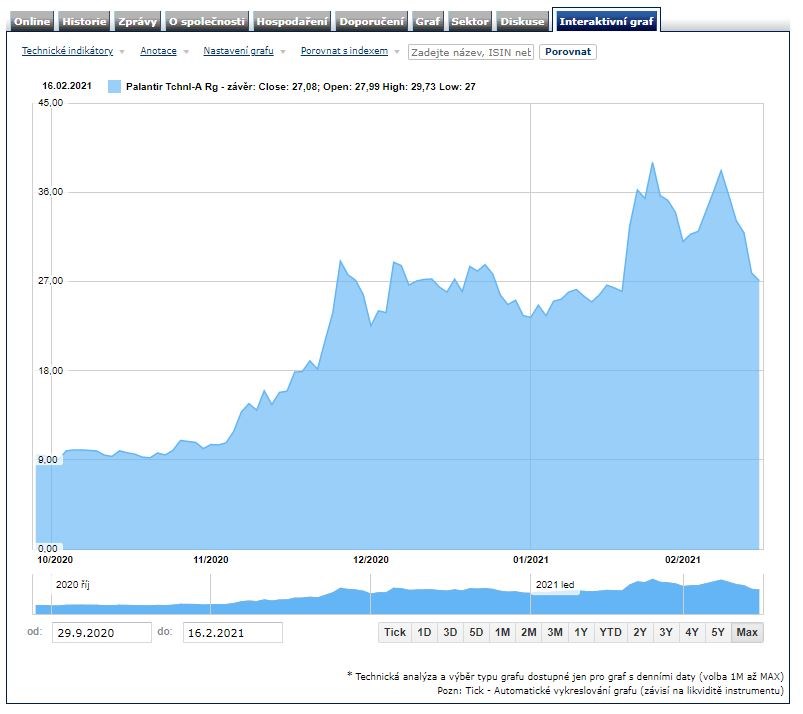Click the 'od' start date field
The height and width of the screenshot is (714, 803).
tap(101, 632)
